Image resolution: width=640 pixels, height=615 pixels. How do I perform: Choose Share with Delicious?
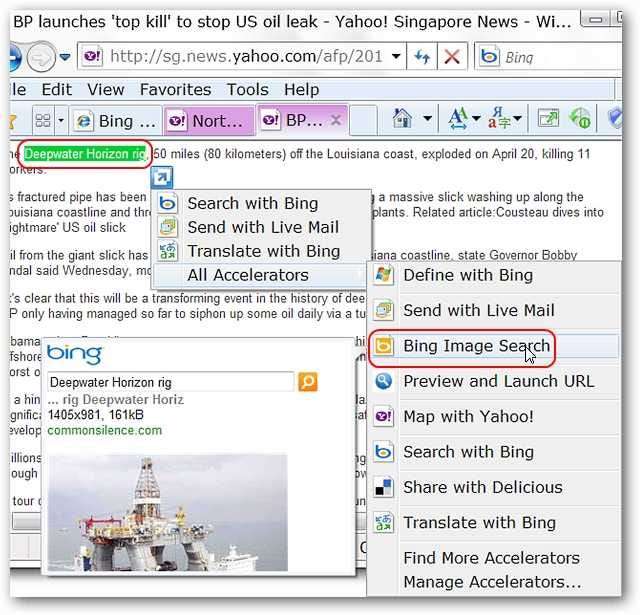pyautogui.click(x=493, y=487)
